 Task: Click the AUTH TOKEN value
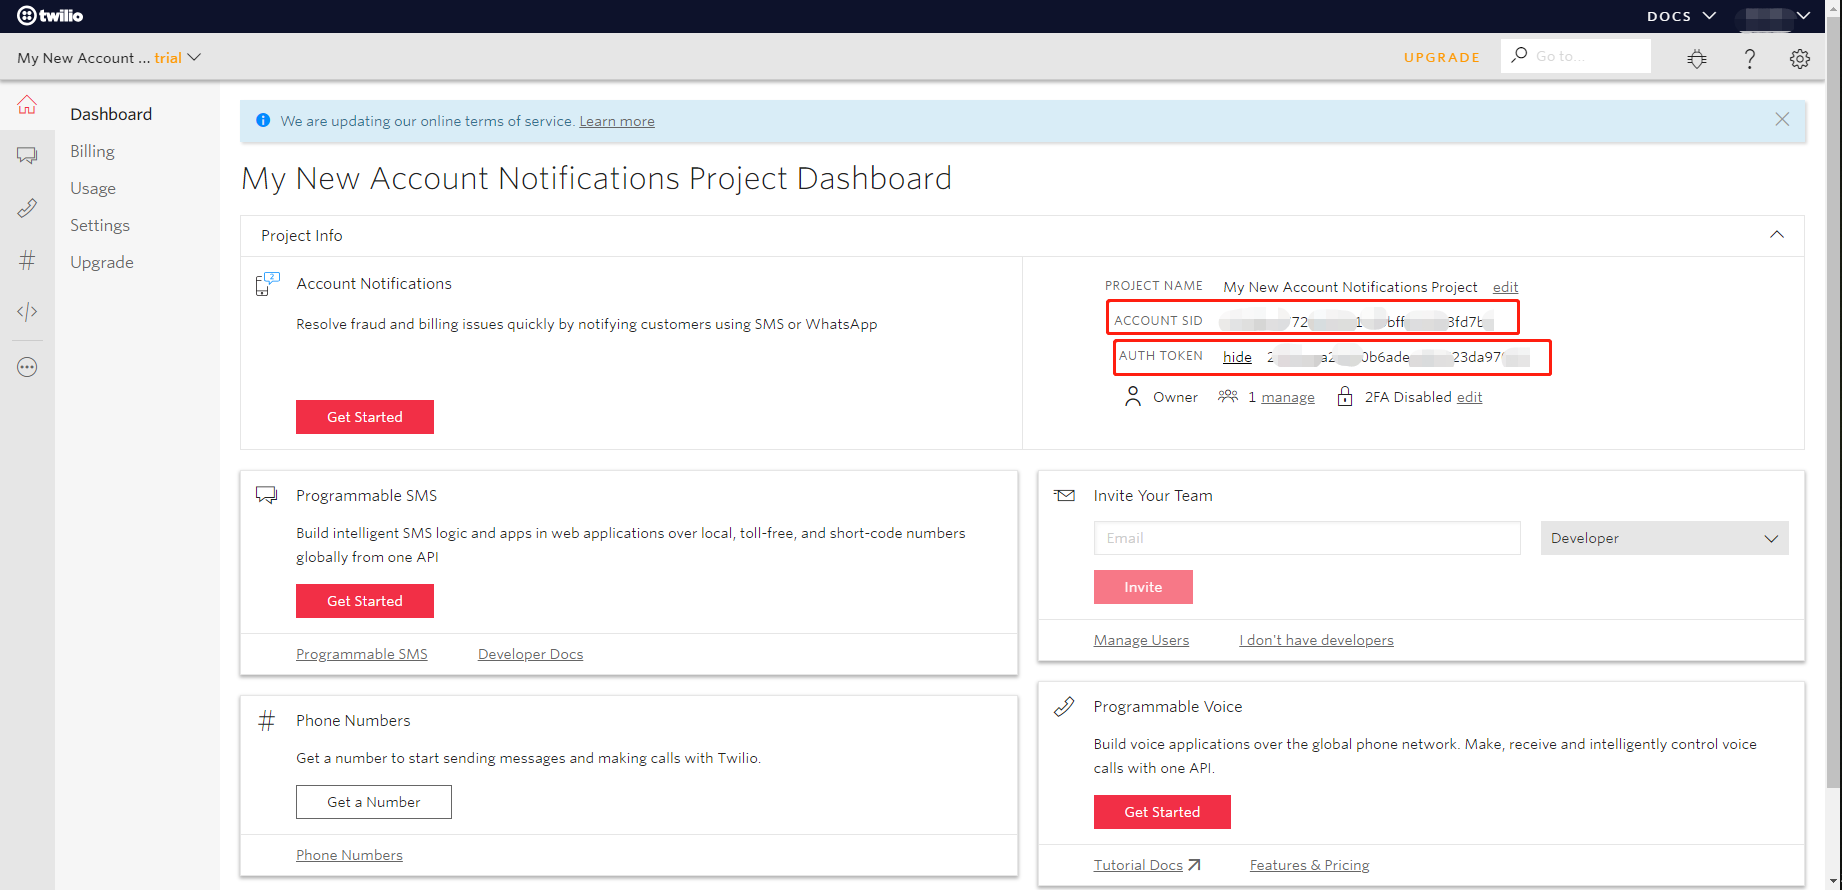(1398, 357)
